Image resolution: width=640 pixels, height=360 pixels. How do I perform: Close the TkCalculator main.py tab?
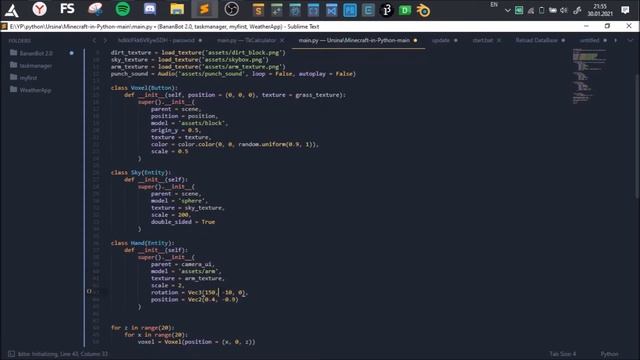(x=282, y=40)
